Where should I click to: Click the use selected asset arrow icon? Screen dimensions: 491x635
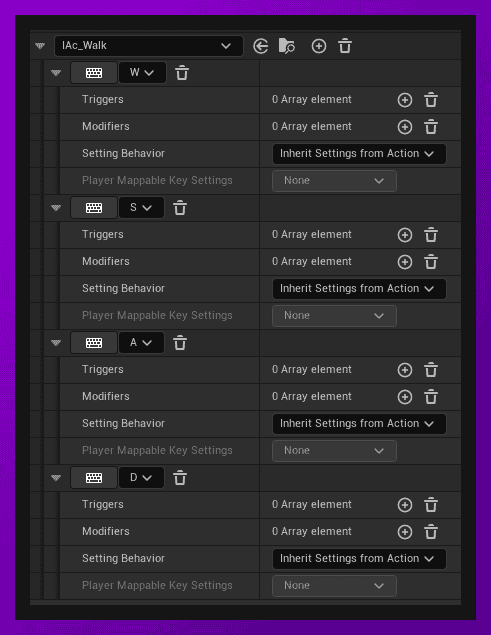260,46
